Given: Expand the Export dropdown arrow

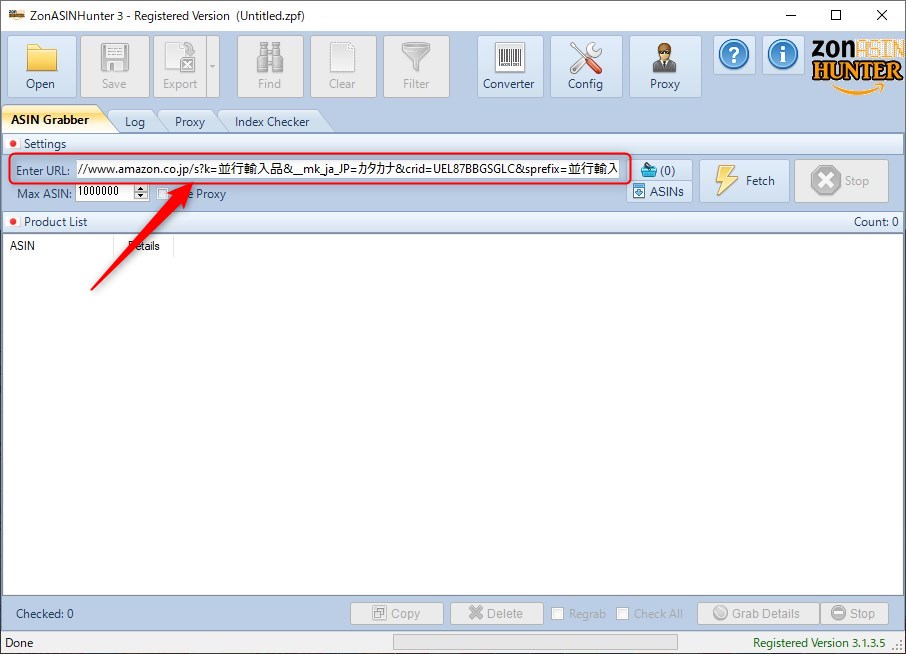Looking at the screenshot, I should click(x=213, y=66).
